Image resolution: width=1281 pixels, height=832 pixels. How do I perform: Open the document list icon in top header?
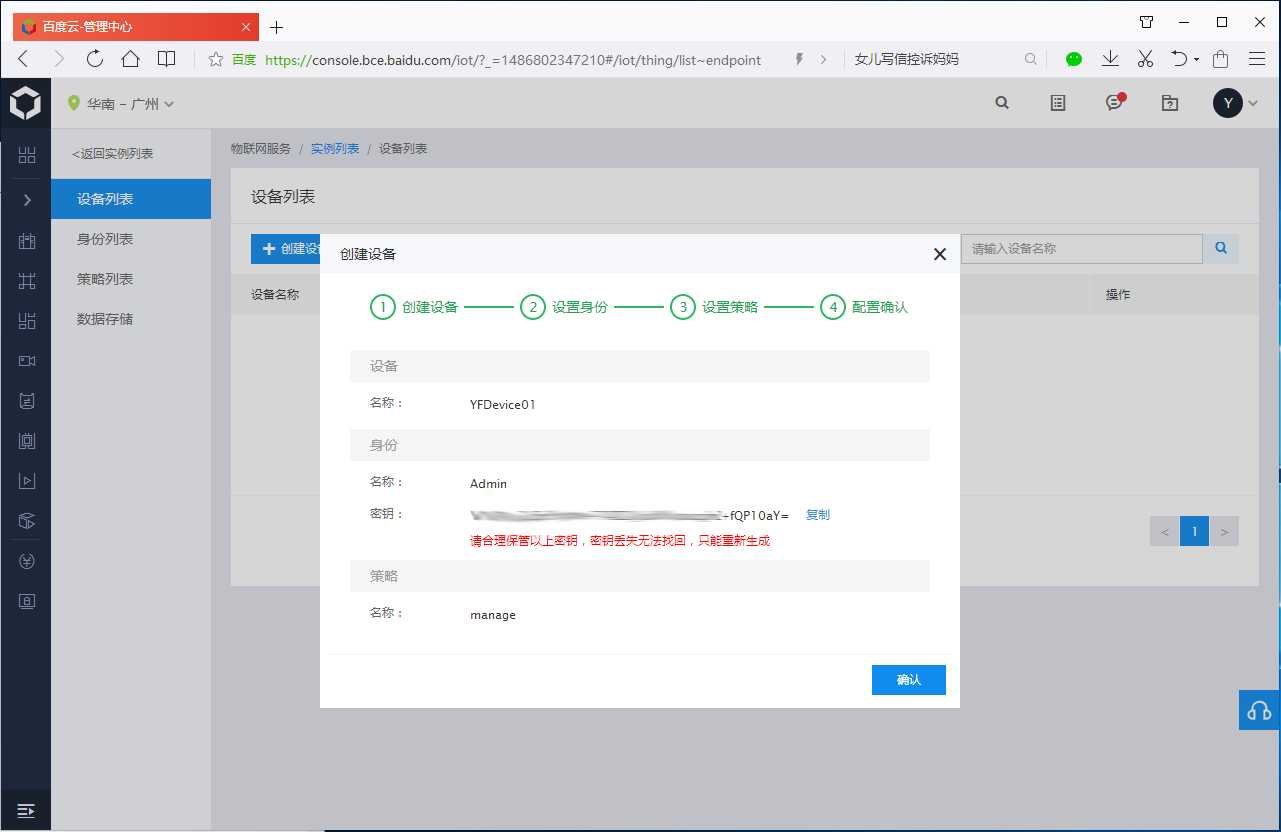point(1058,102)
